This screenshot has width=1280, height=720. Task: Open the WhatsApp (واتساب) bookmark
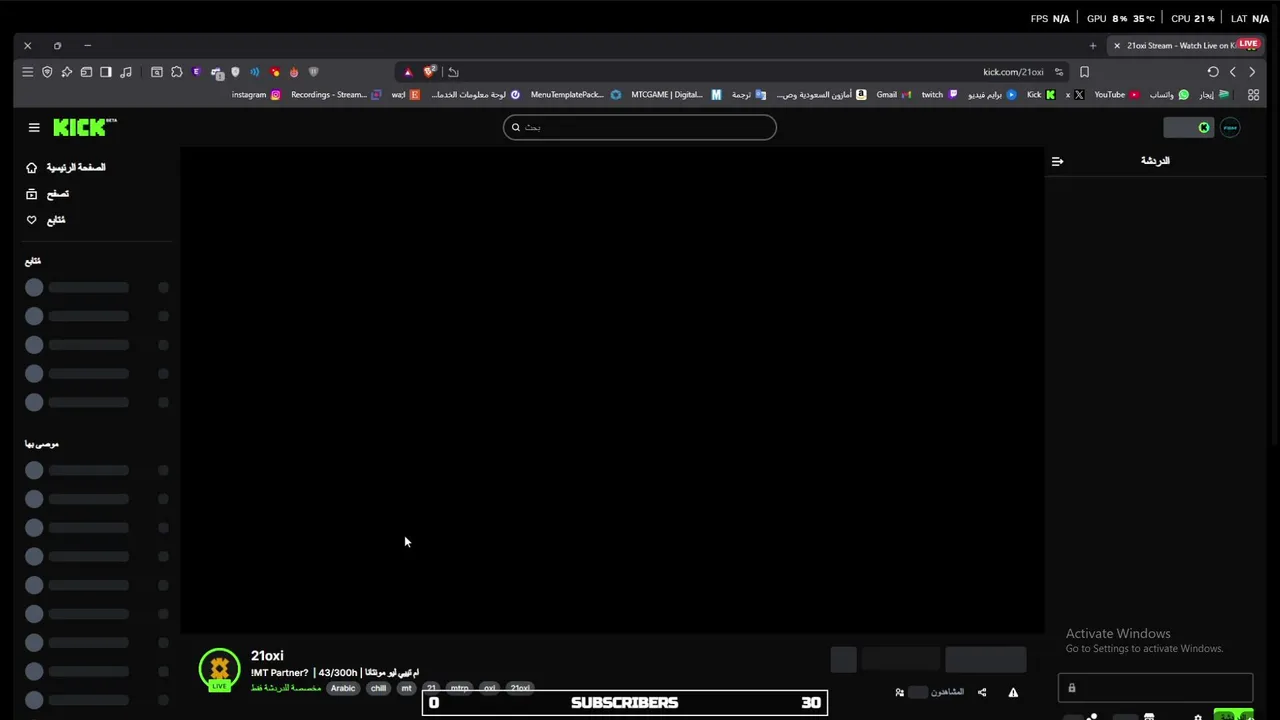(1168, 95)
